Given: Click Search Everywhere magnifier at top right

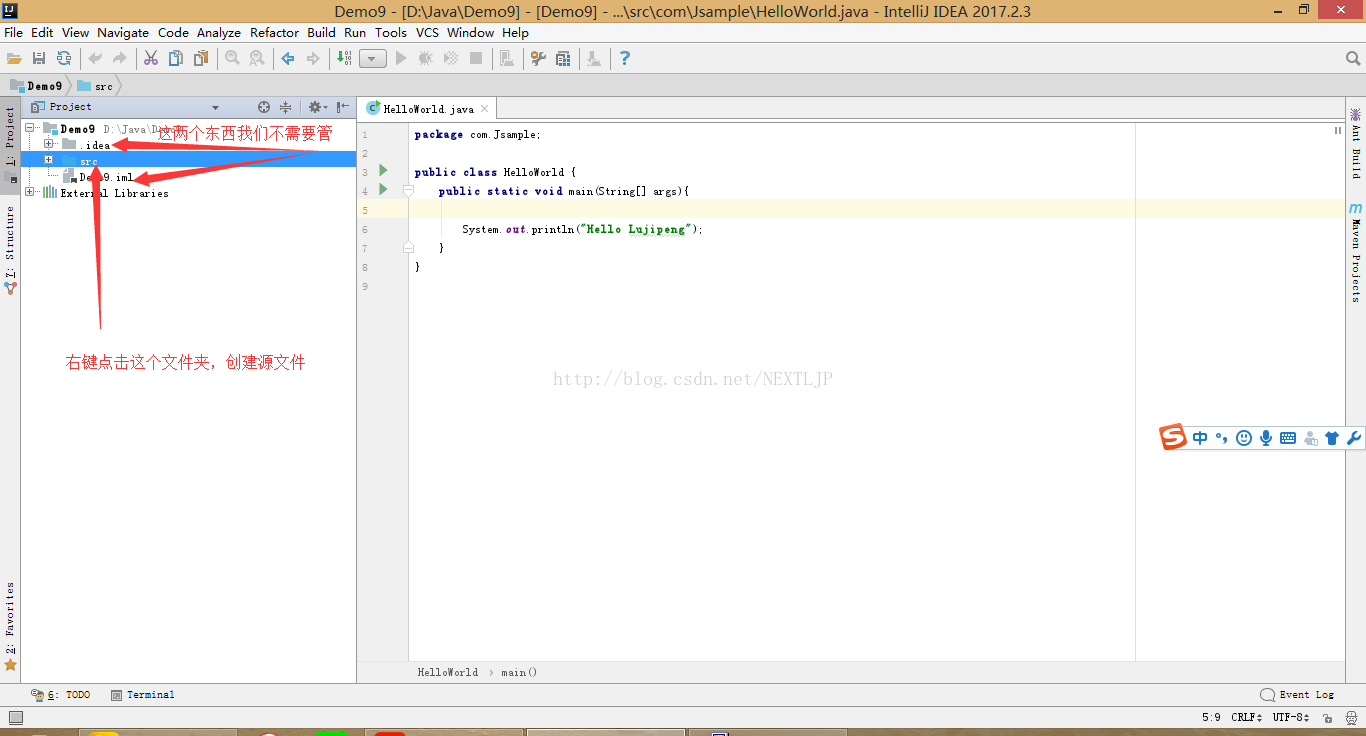Looking at the screenshot, I should click(x=1353, y=59).
